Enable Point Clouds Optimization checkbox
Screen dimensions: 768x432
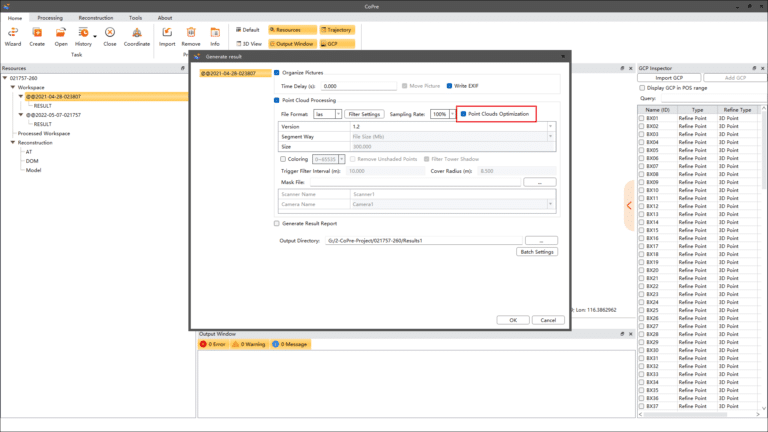click(x=463, y=114)
